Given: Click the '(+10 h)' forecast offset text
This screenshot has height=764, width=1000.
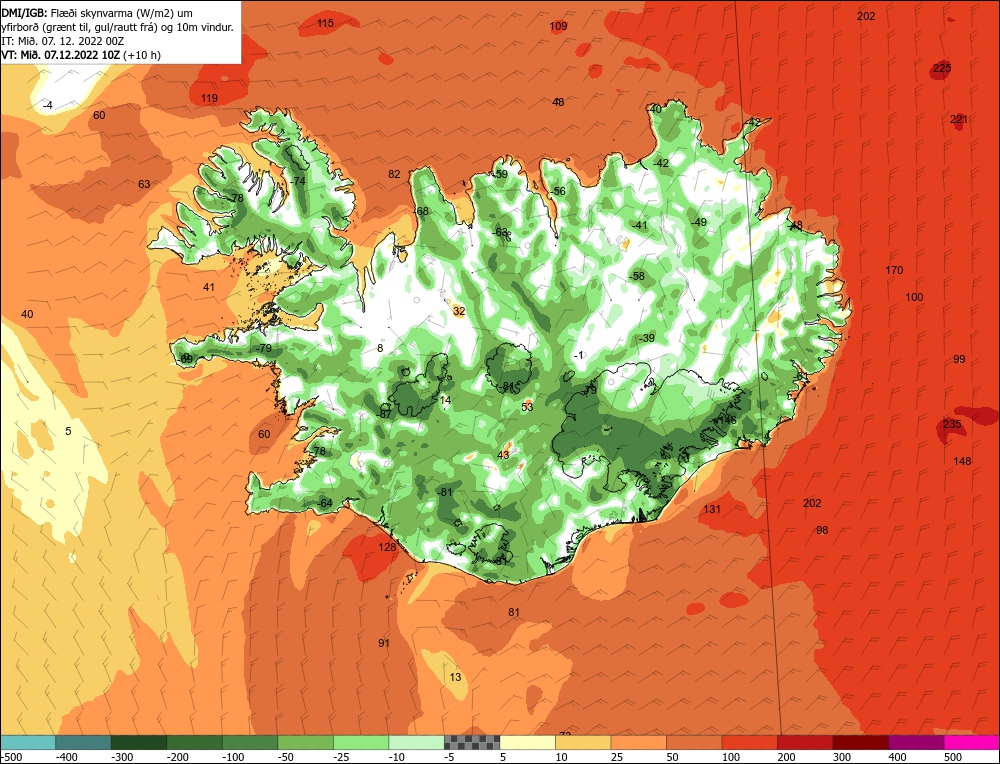Looking at the screenshot, I should [142, 55].
